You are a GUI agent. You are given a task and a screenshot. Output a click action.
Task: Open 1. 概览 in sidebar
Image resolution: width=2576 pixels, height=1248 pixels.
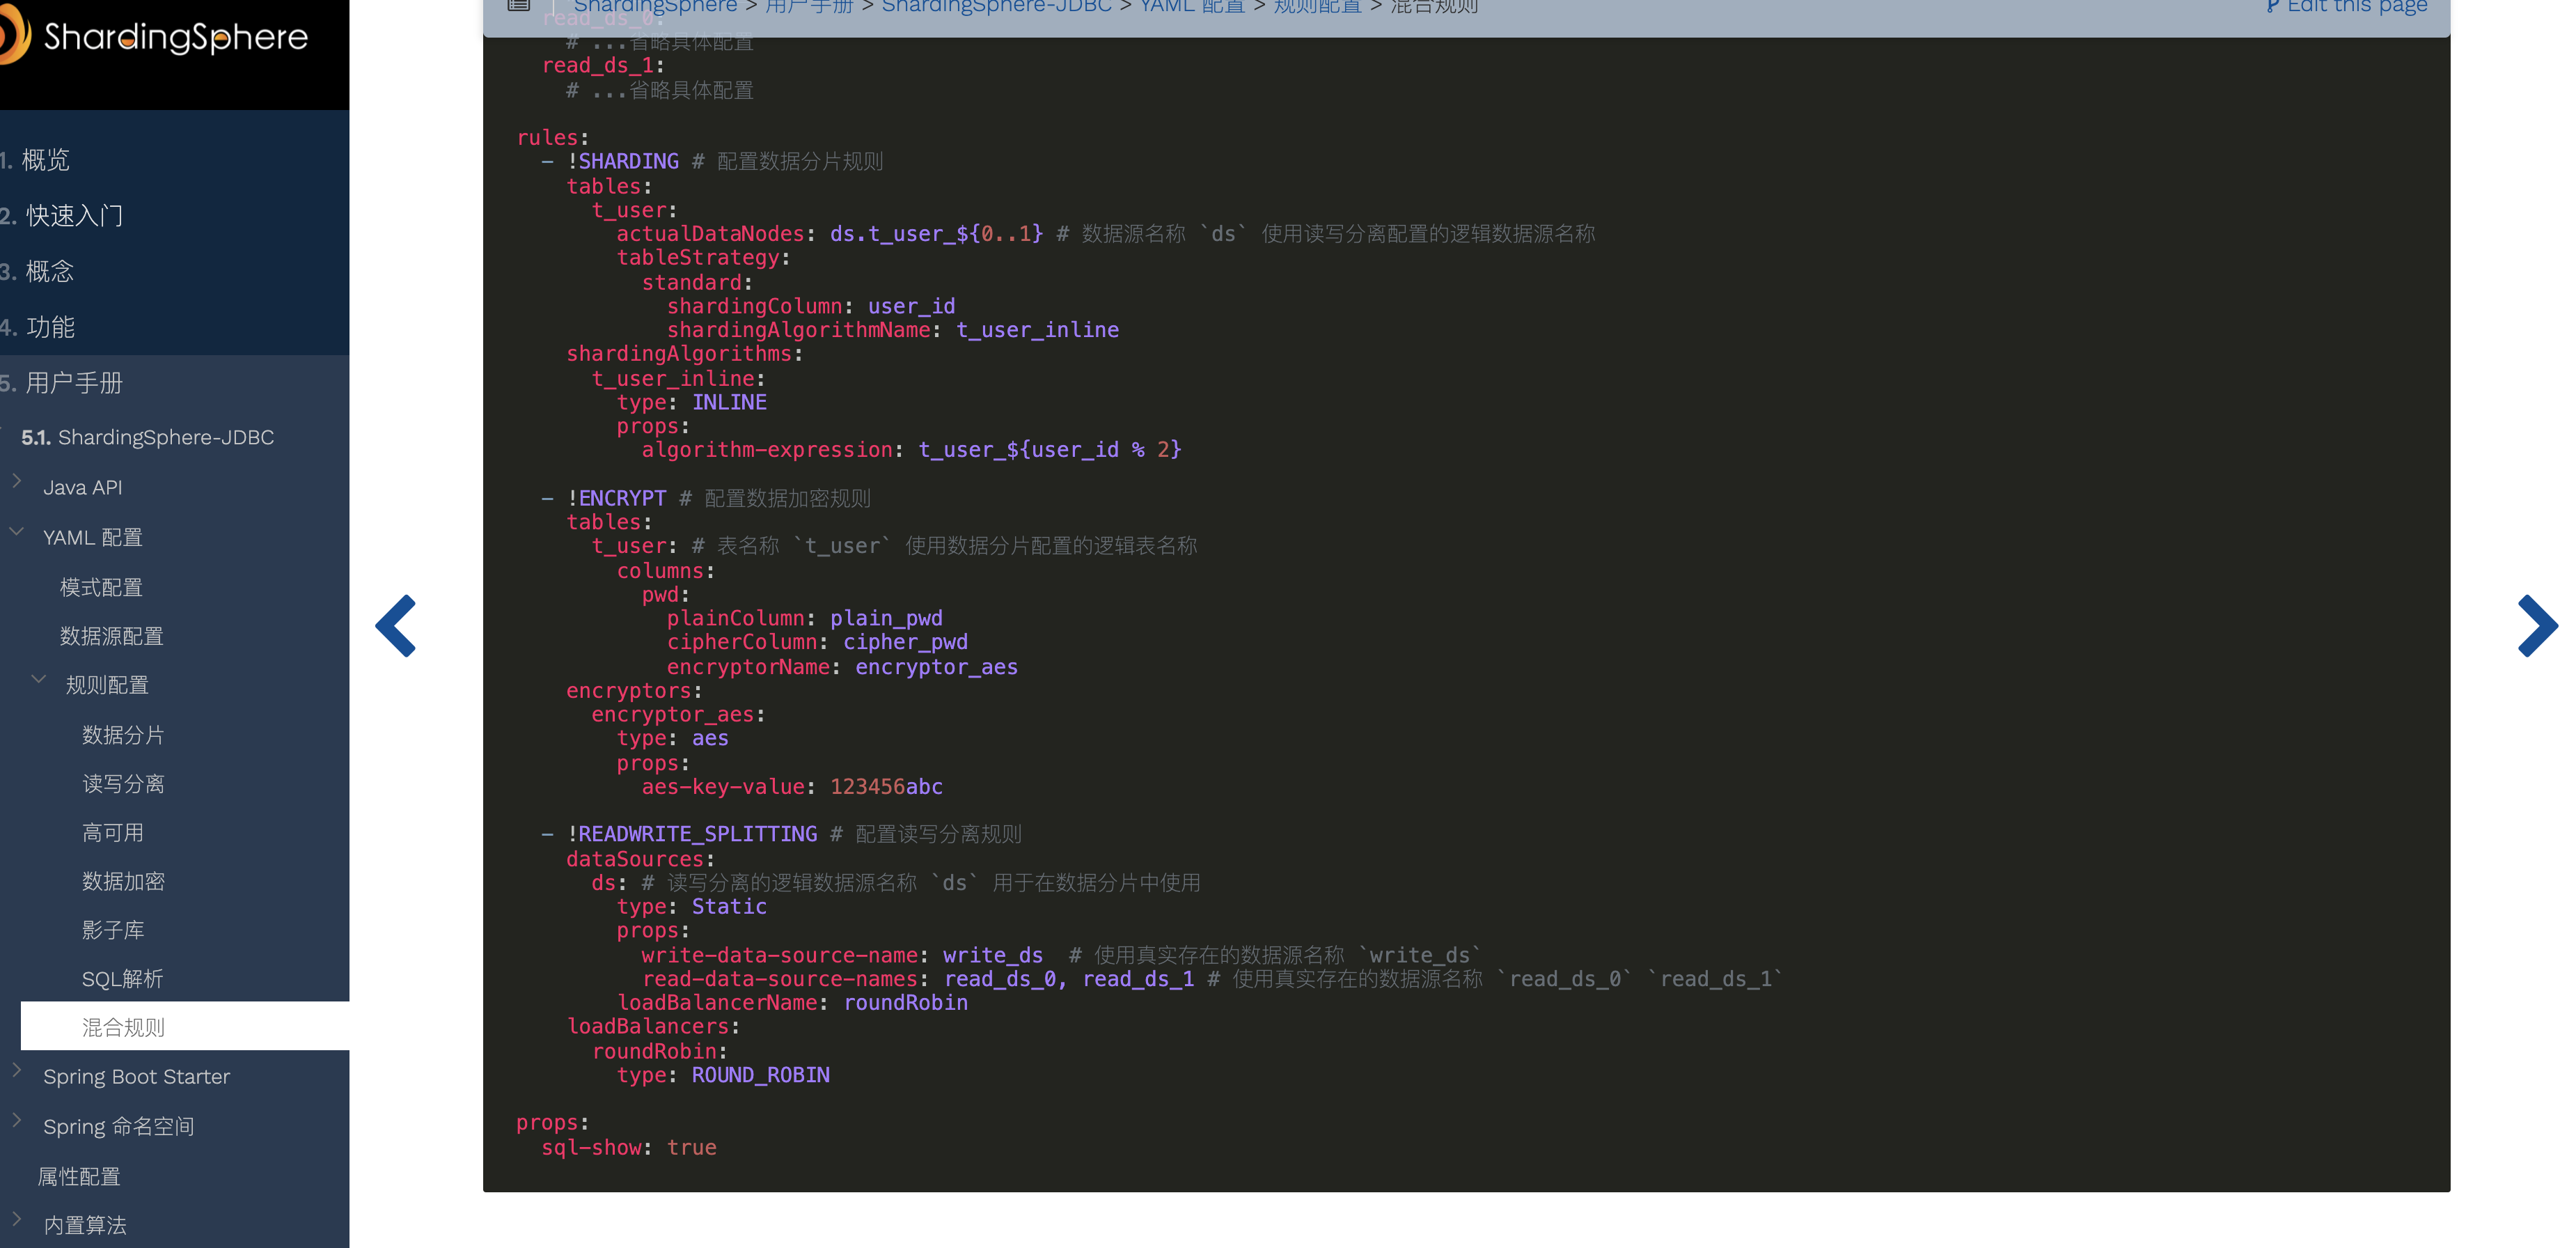(35, 160)
